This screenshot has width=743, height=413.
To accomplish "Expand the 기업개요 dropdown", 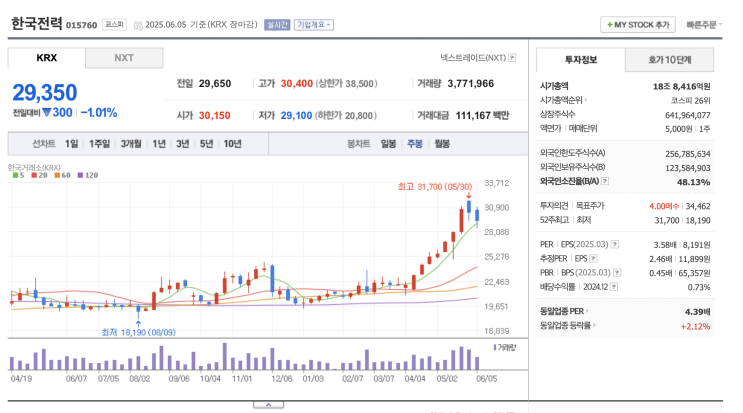I will pyautogui.click(x=314, y=25).
